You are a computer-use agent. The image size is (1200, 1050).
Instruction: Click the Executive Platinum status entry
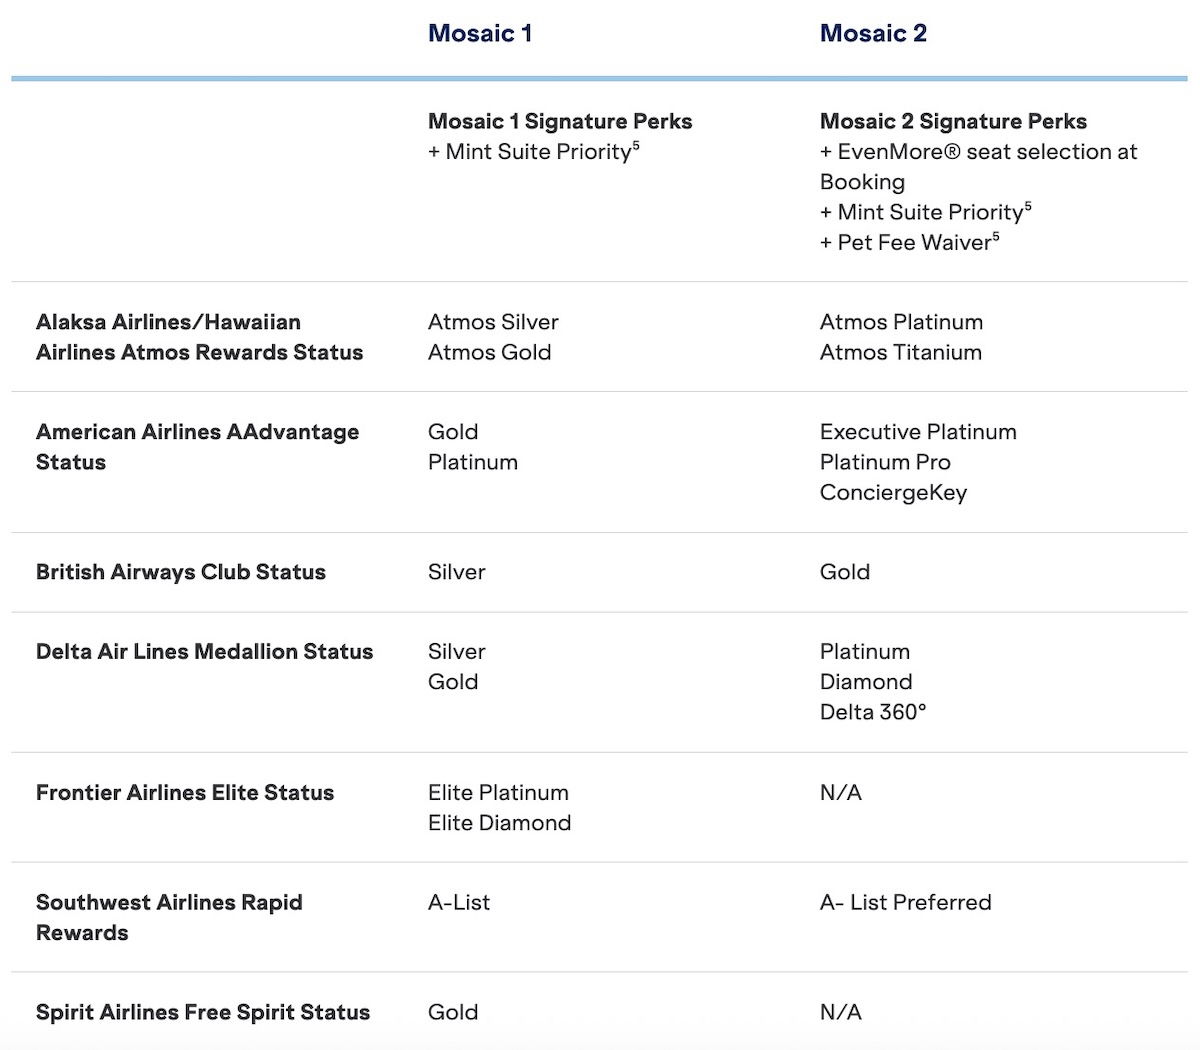(918, 432)
